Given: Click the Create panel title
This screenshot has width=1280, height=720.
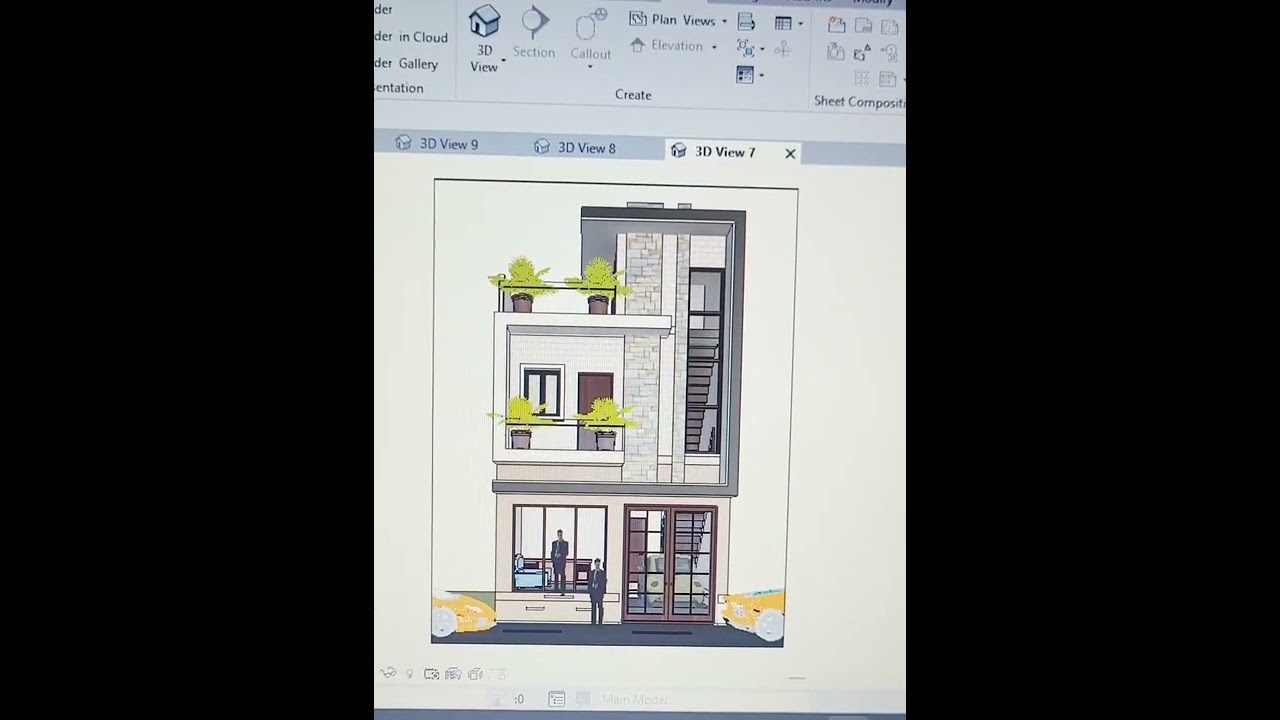Looking at the screenshot, I should click(633, 95).
